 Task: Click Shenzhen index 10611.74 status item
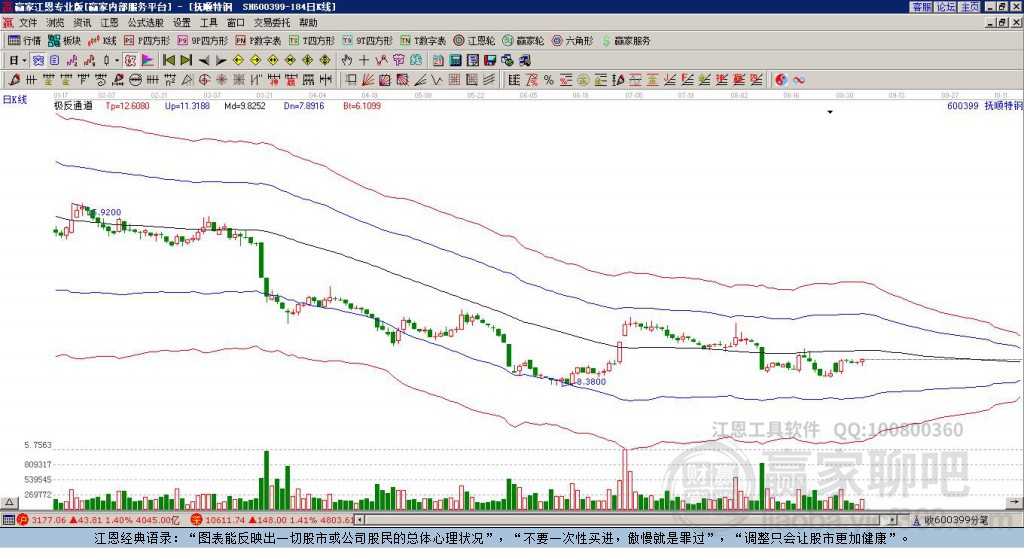click(x=272, y=521)
